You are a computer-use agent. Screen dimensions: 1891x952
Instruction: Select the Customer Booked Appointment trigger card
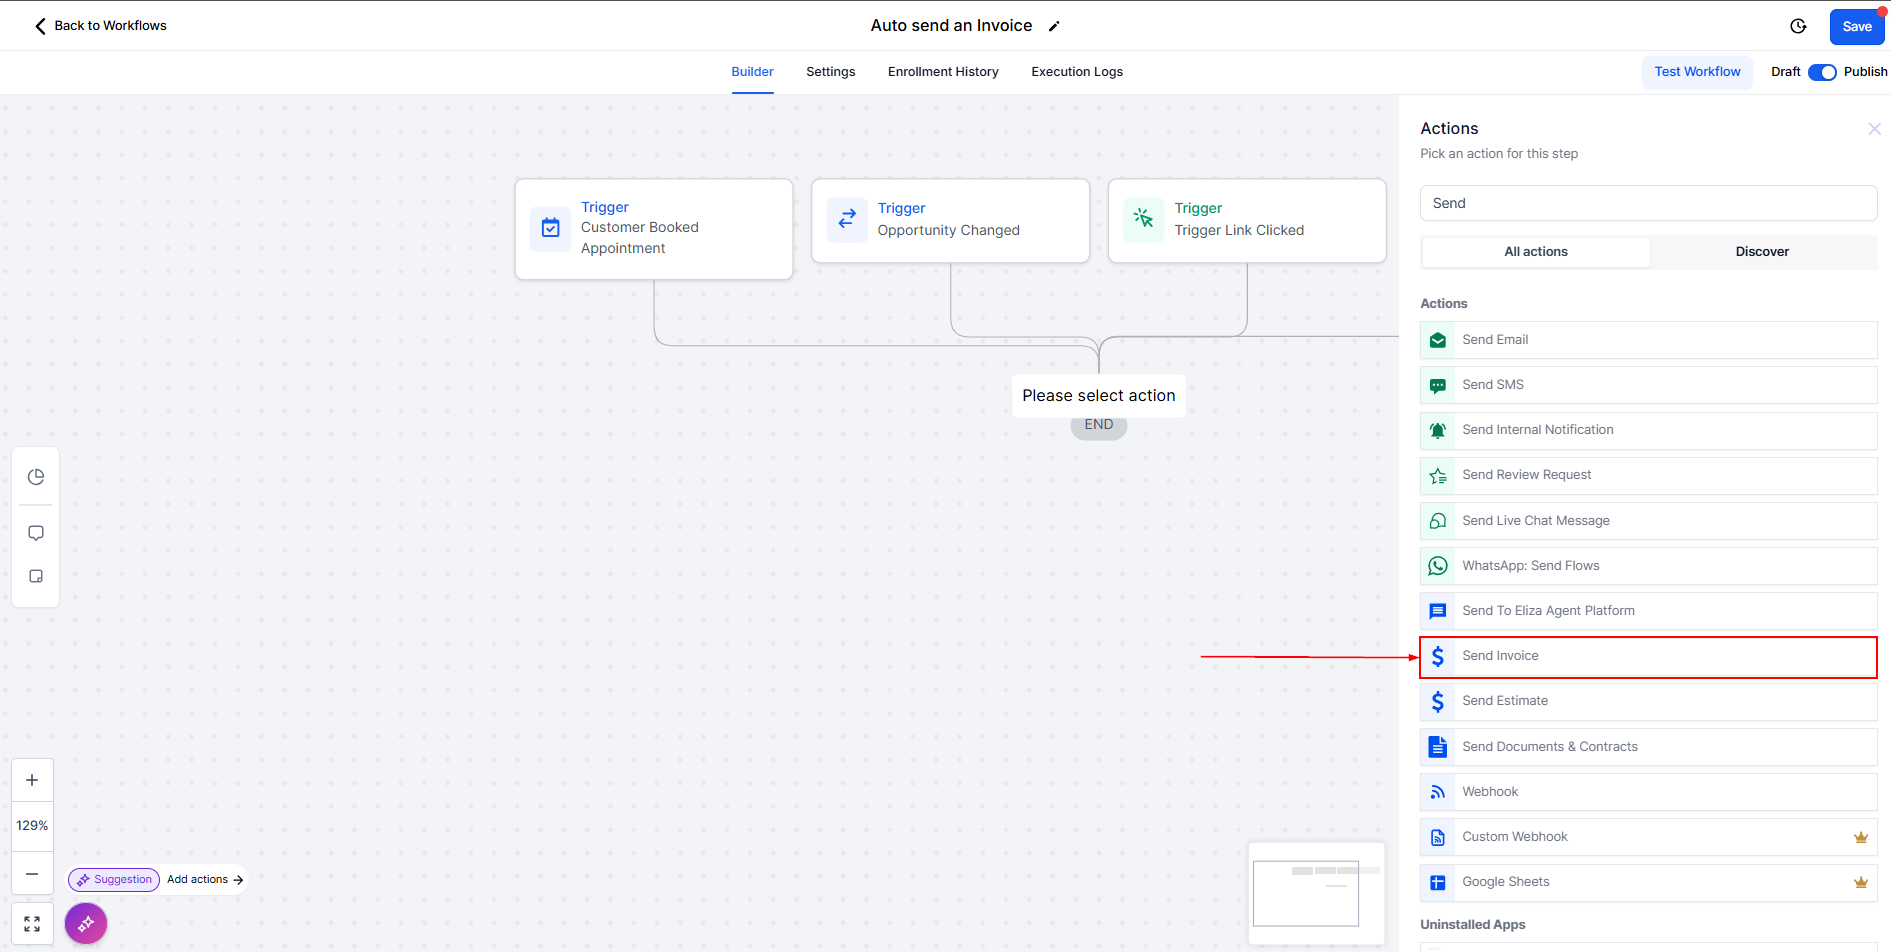coord(654,229)
